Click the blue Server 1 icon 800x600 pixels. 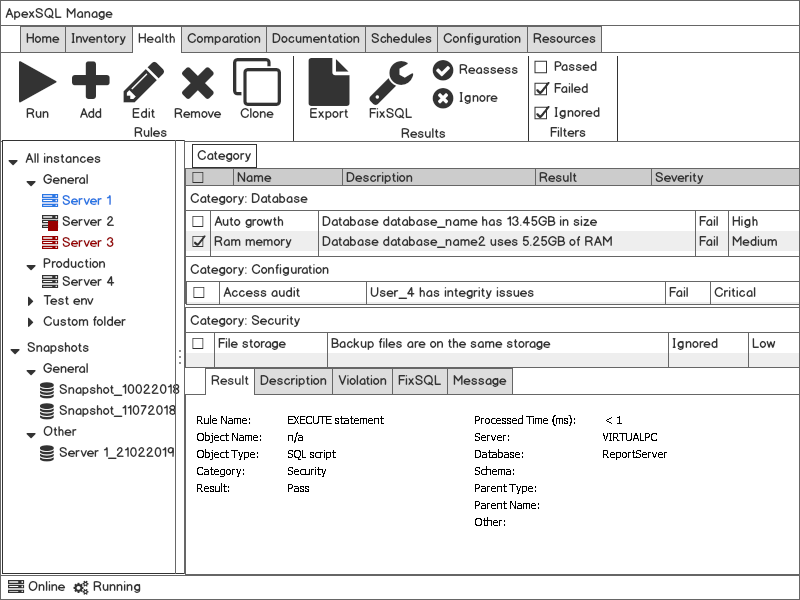[49, 201]
